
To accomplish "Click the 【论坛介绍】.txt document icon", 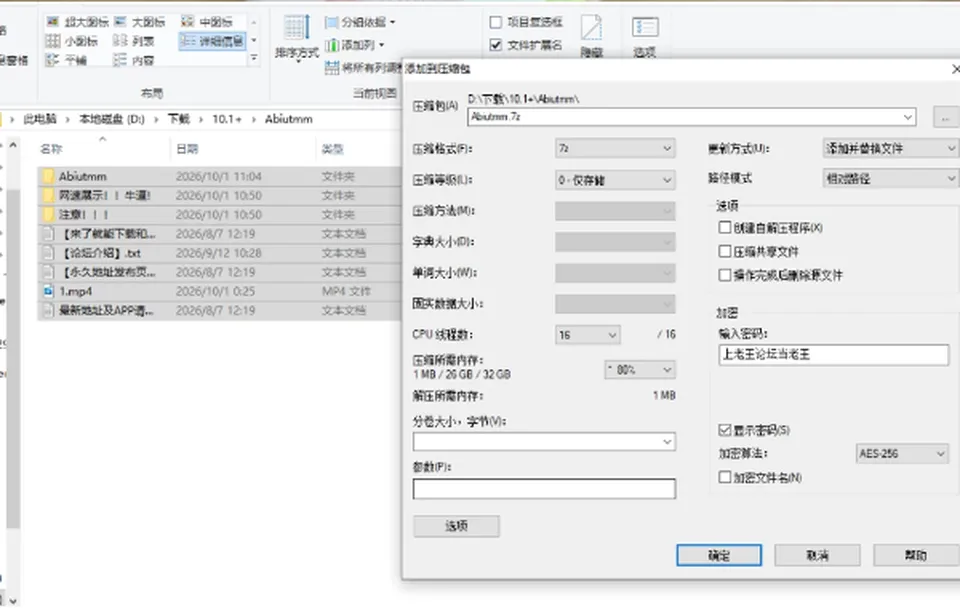I will [x=48, y=253].
